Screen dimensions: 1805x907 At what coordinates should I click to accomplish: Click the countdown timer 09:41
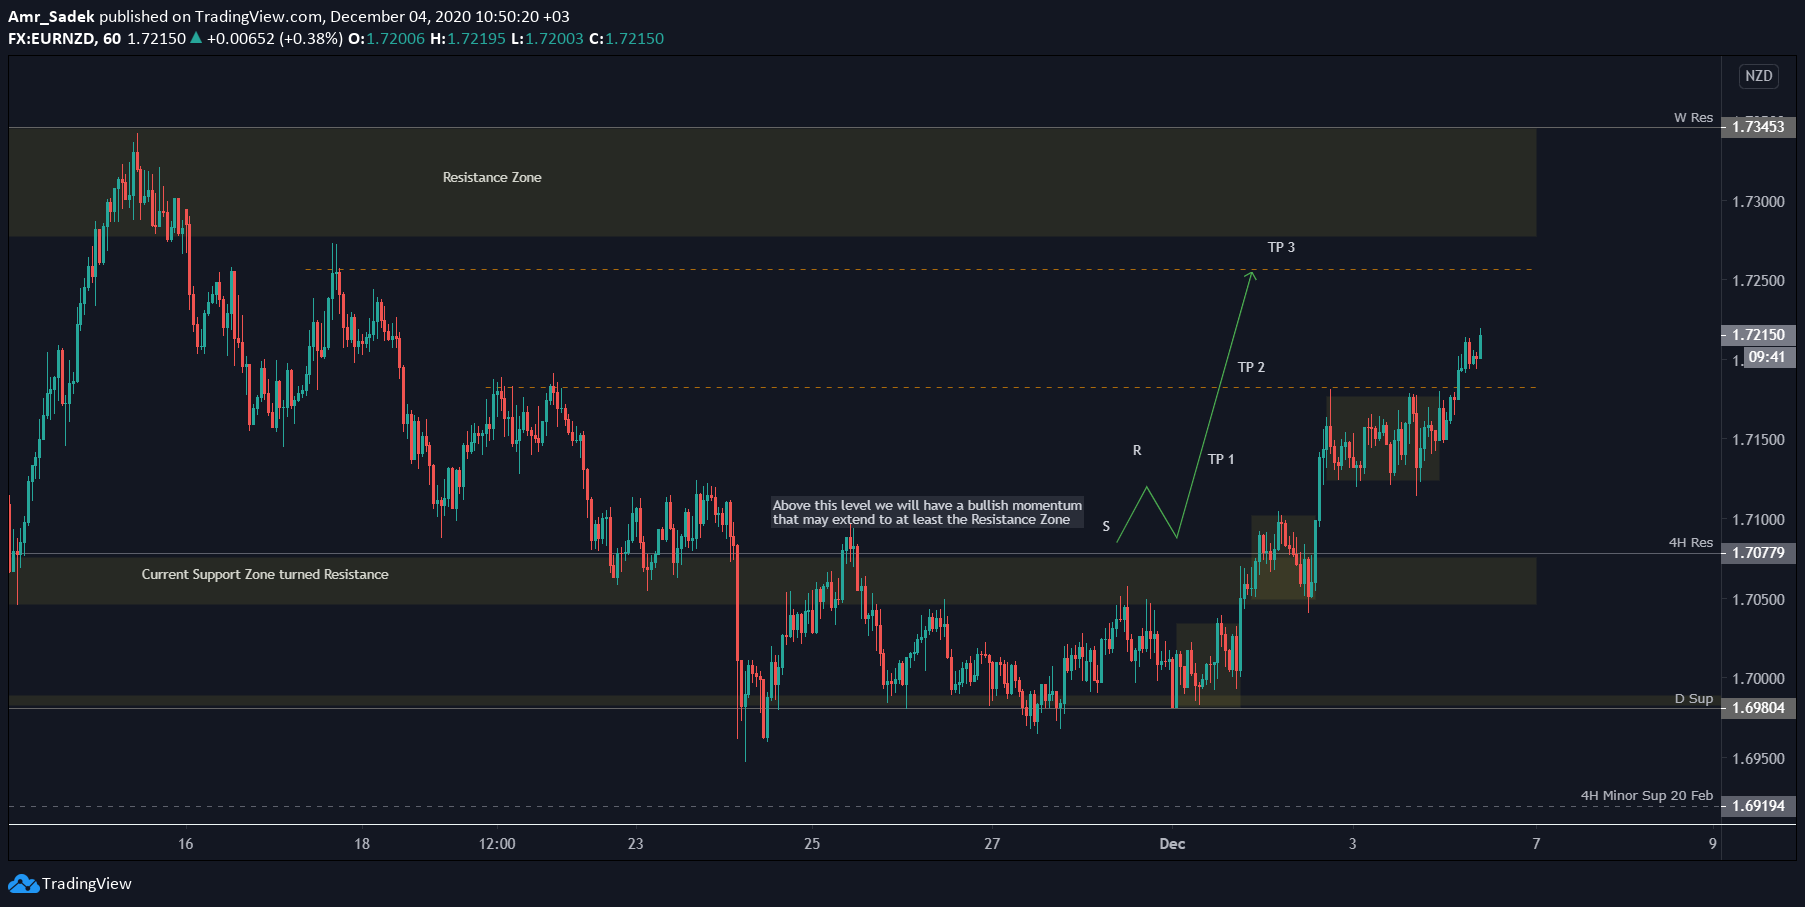click(x=1767, y=357)
